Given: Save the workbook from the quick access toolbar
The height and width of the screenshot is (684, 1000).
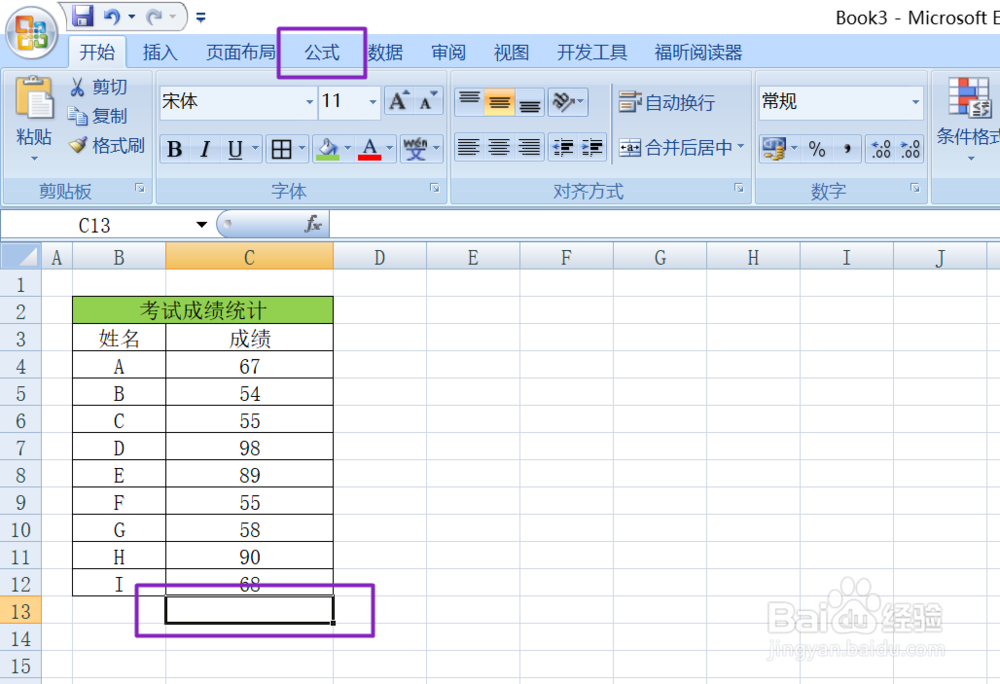Looking at the screenshot, I should [83, 15].
